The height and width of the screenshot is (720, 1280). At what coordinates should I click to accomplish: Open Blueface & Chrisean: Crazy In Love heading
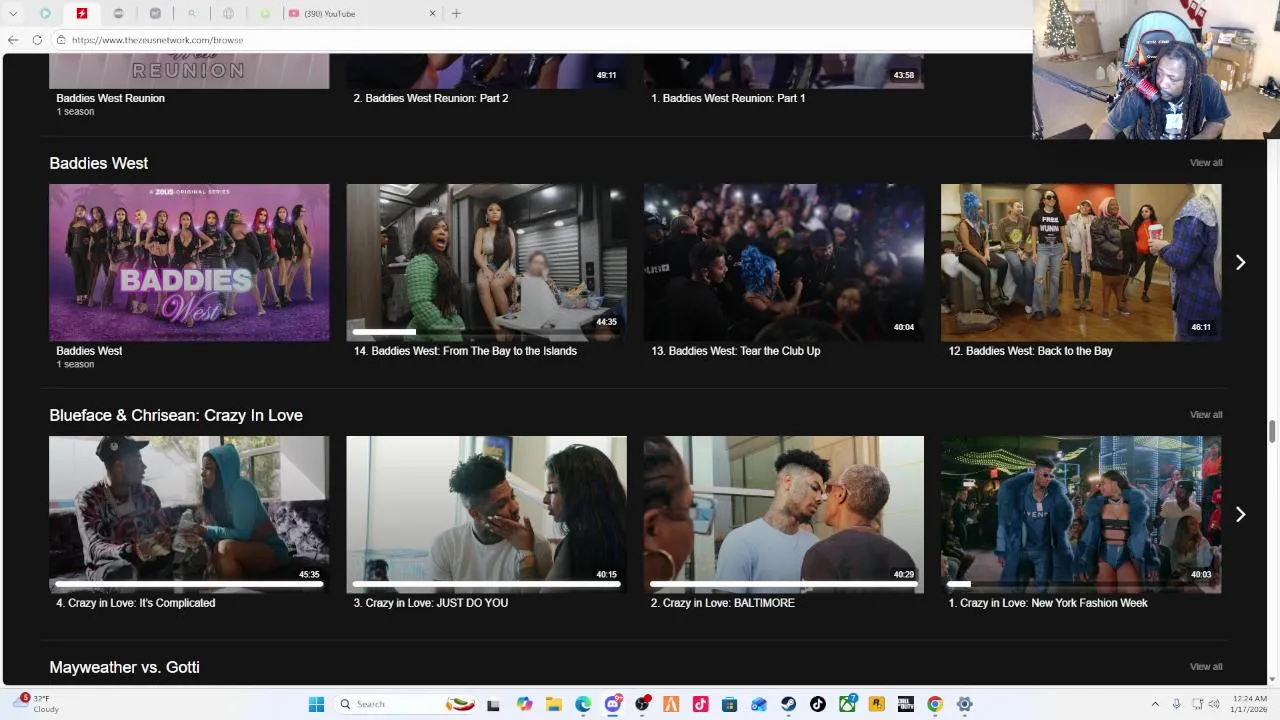[176, 415]
